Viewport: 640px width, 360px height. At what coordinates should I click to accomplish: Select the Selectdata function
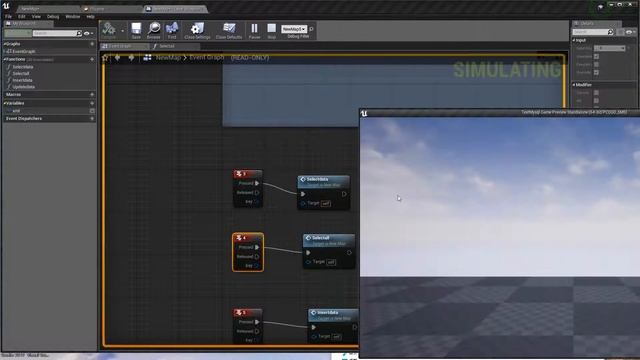click(22, 67)
